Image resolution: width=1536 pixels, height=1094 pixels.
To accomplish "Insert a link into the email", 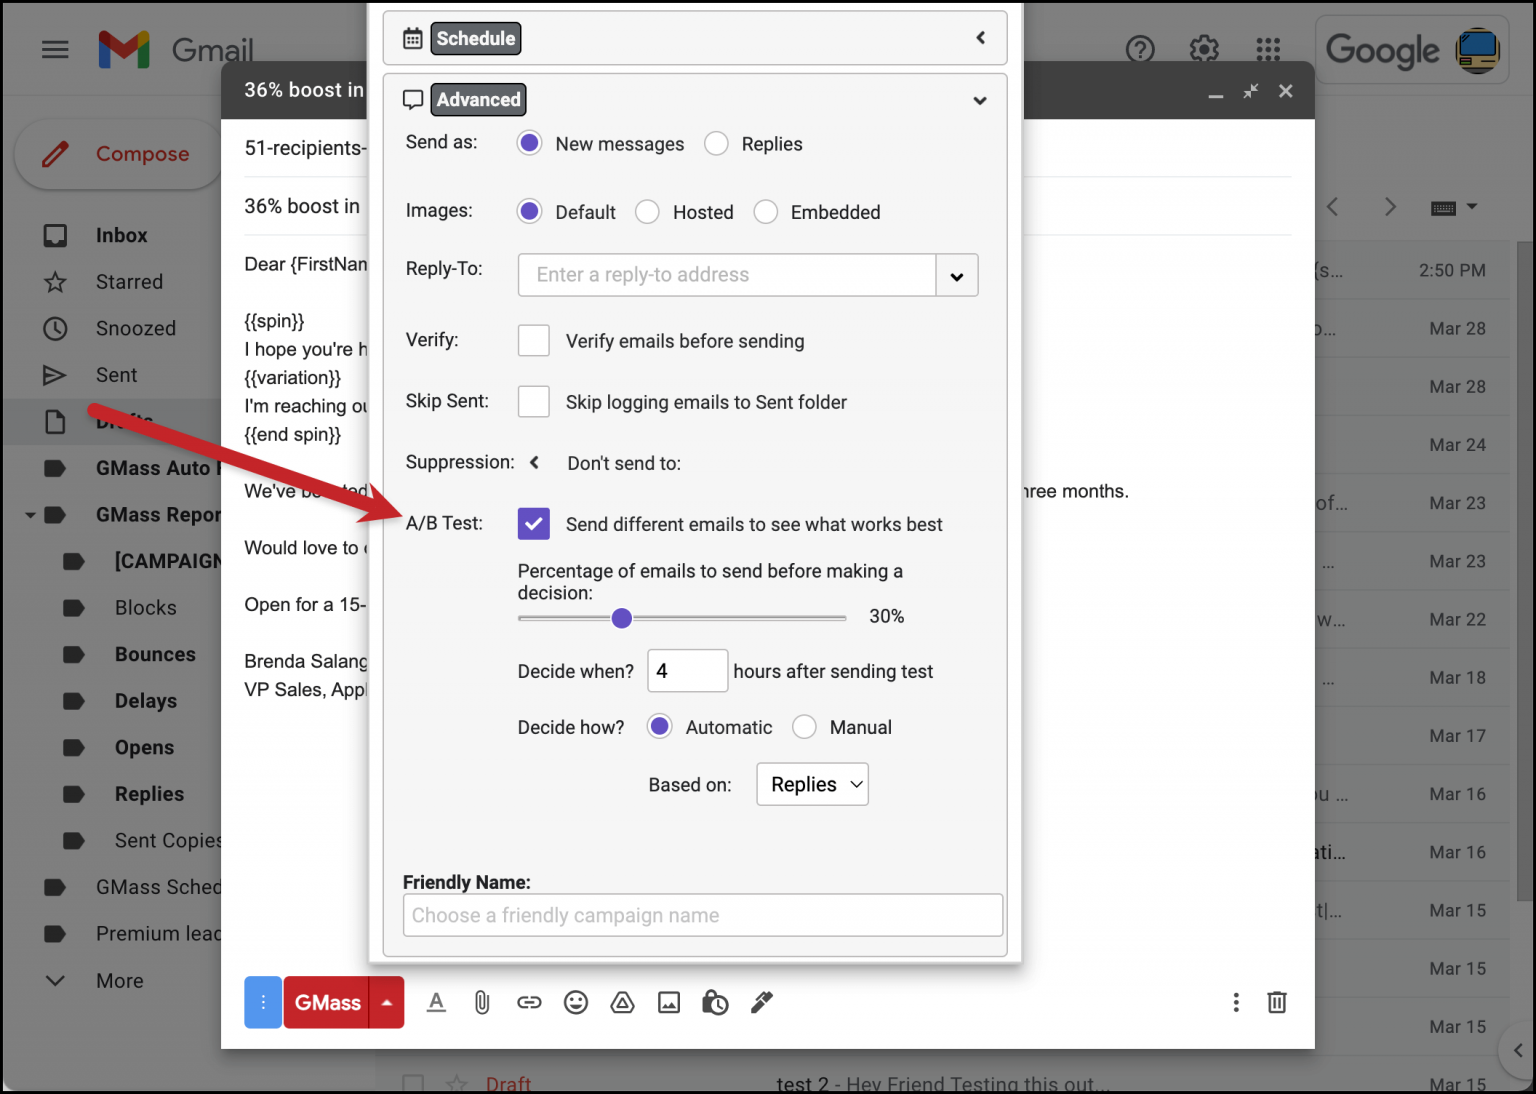I will pos(529,1002).
